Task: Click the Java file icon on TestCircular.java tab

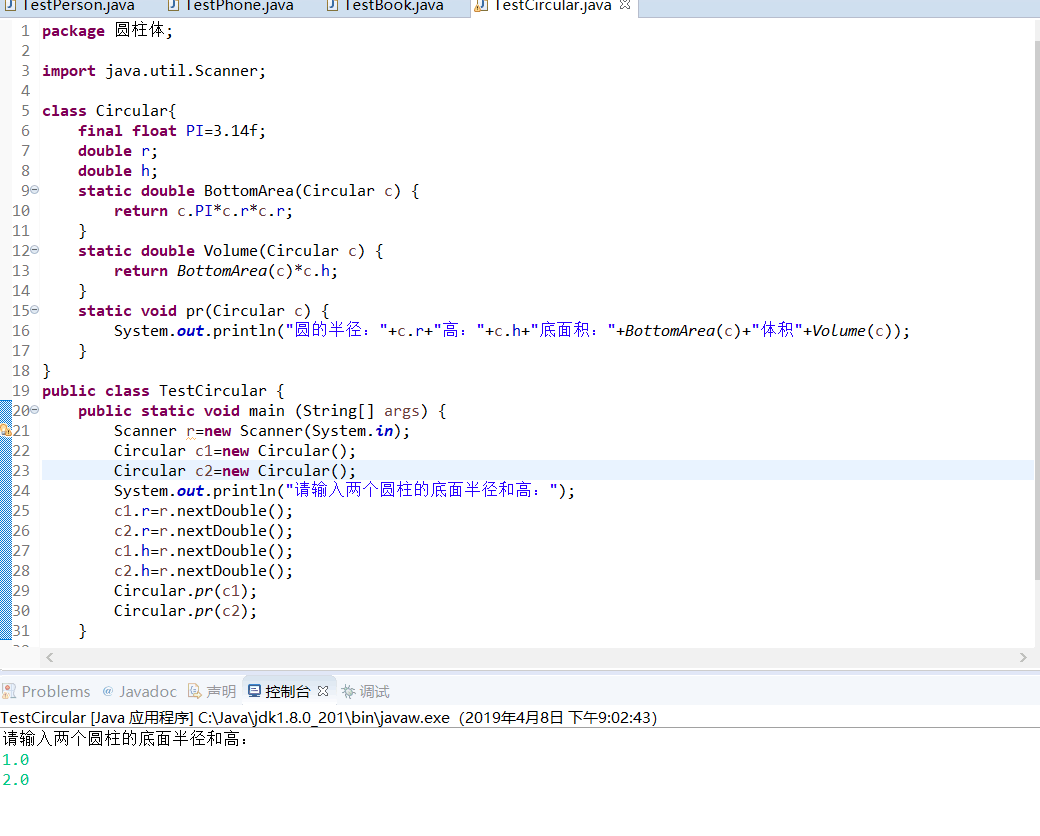Action: (x=481, y=6)
